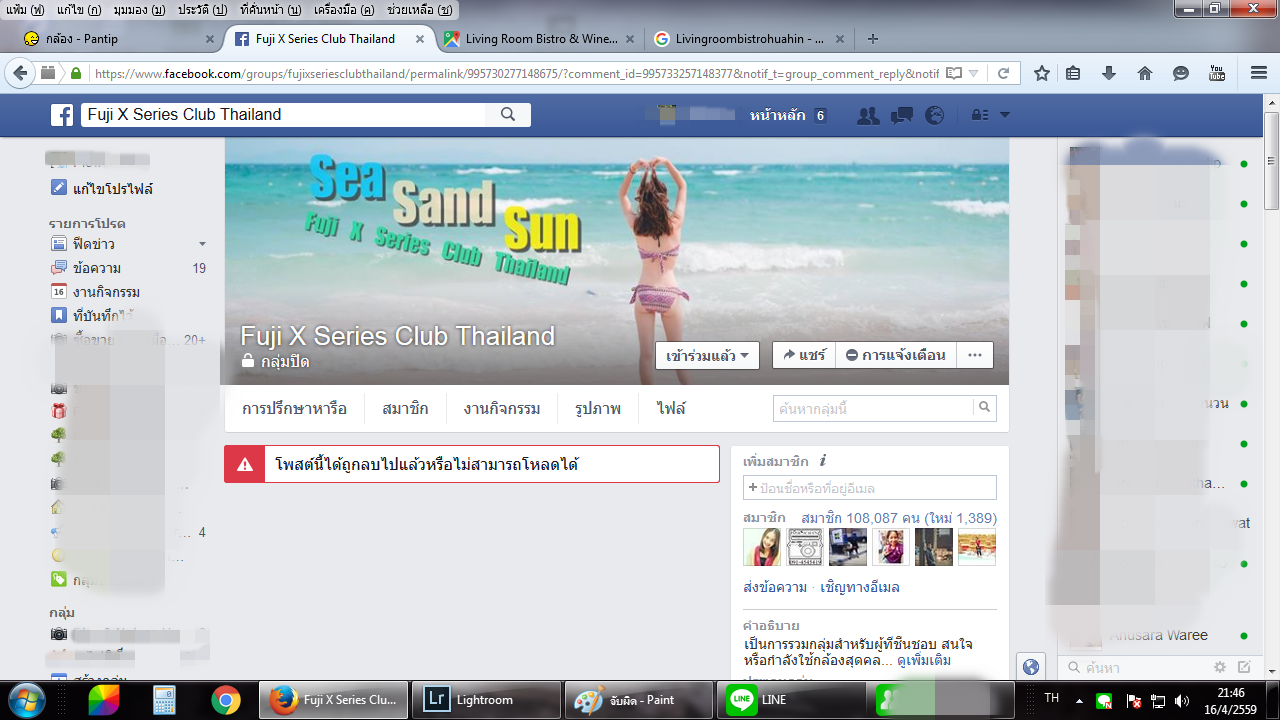The width and height of the screenshot is (1280, 720).
Task: Expand the ฟีดข่าว options arrow
Action: coord(202,244)
